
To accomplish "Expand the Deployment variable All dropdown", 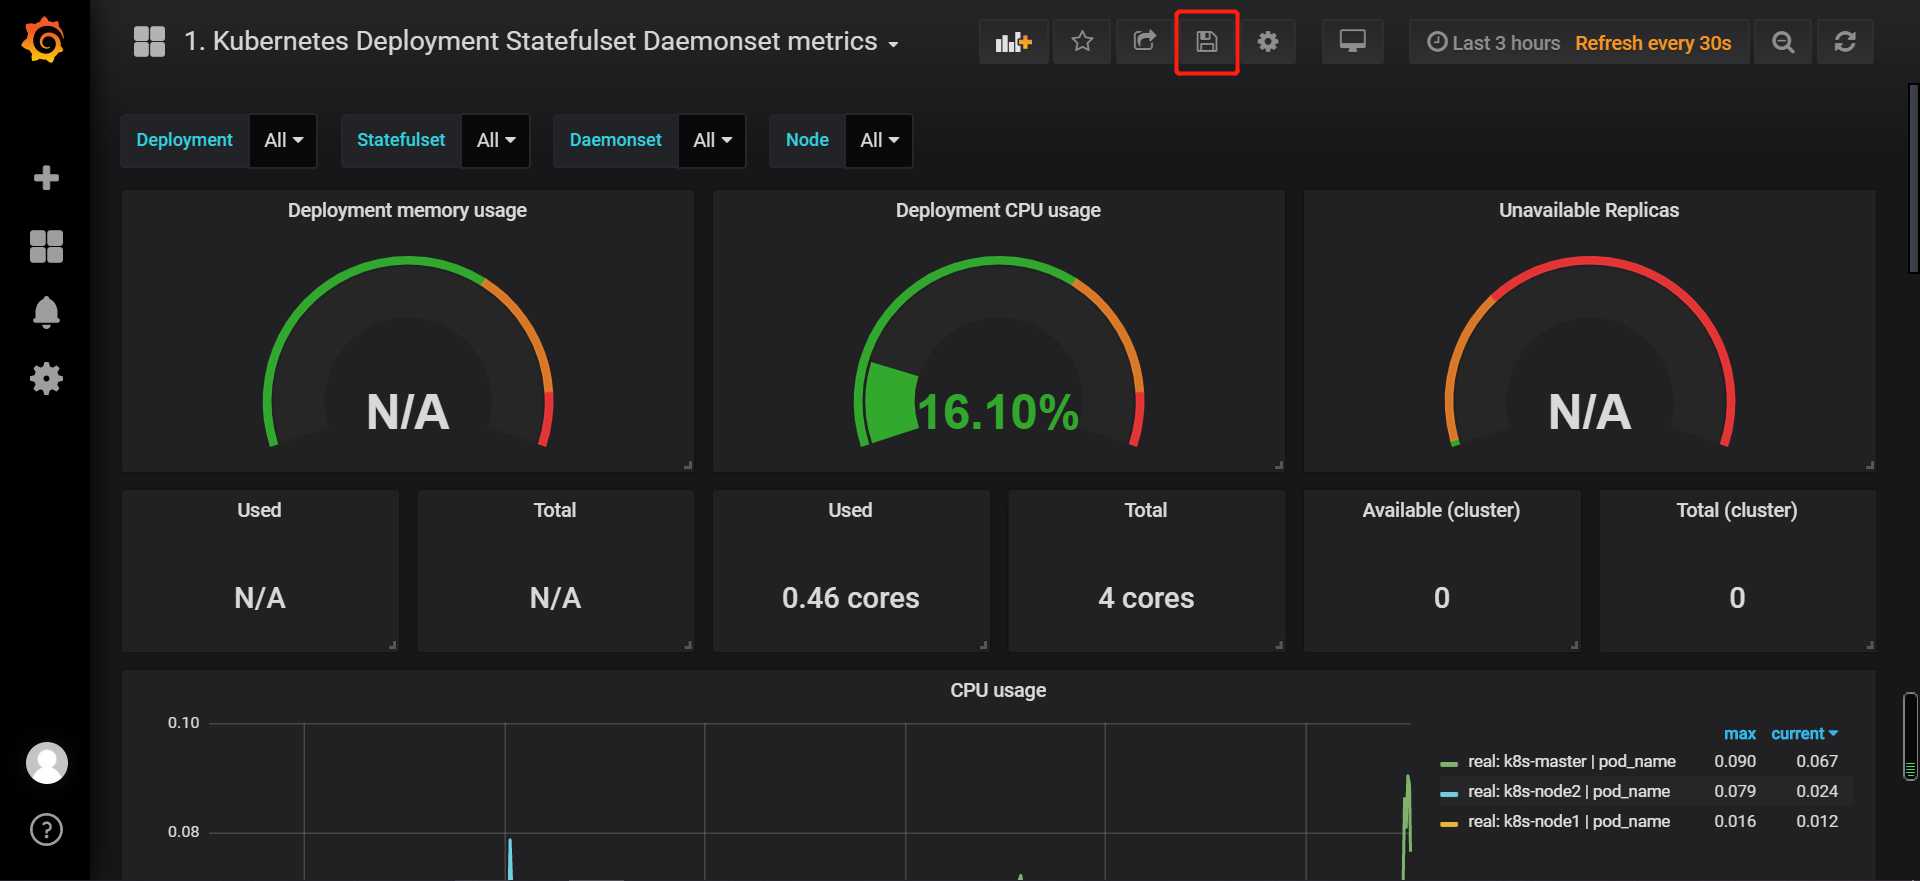I will [283, 140].
